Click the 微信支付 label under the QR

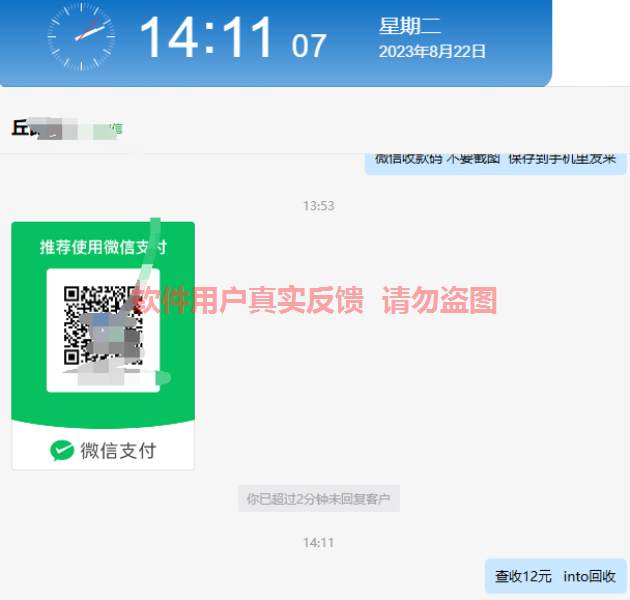[118, 451]
